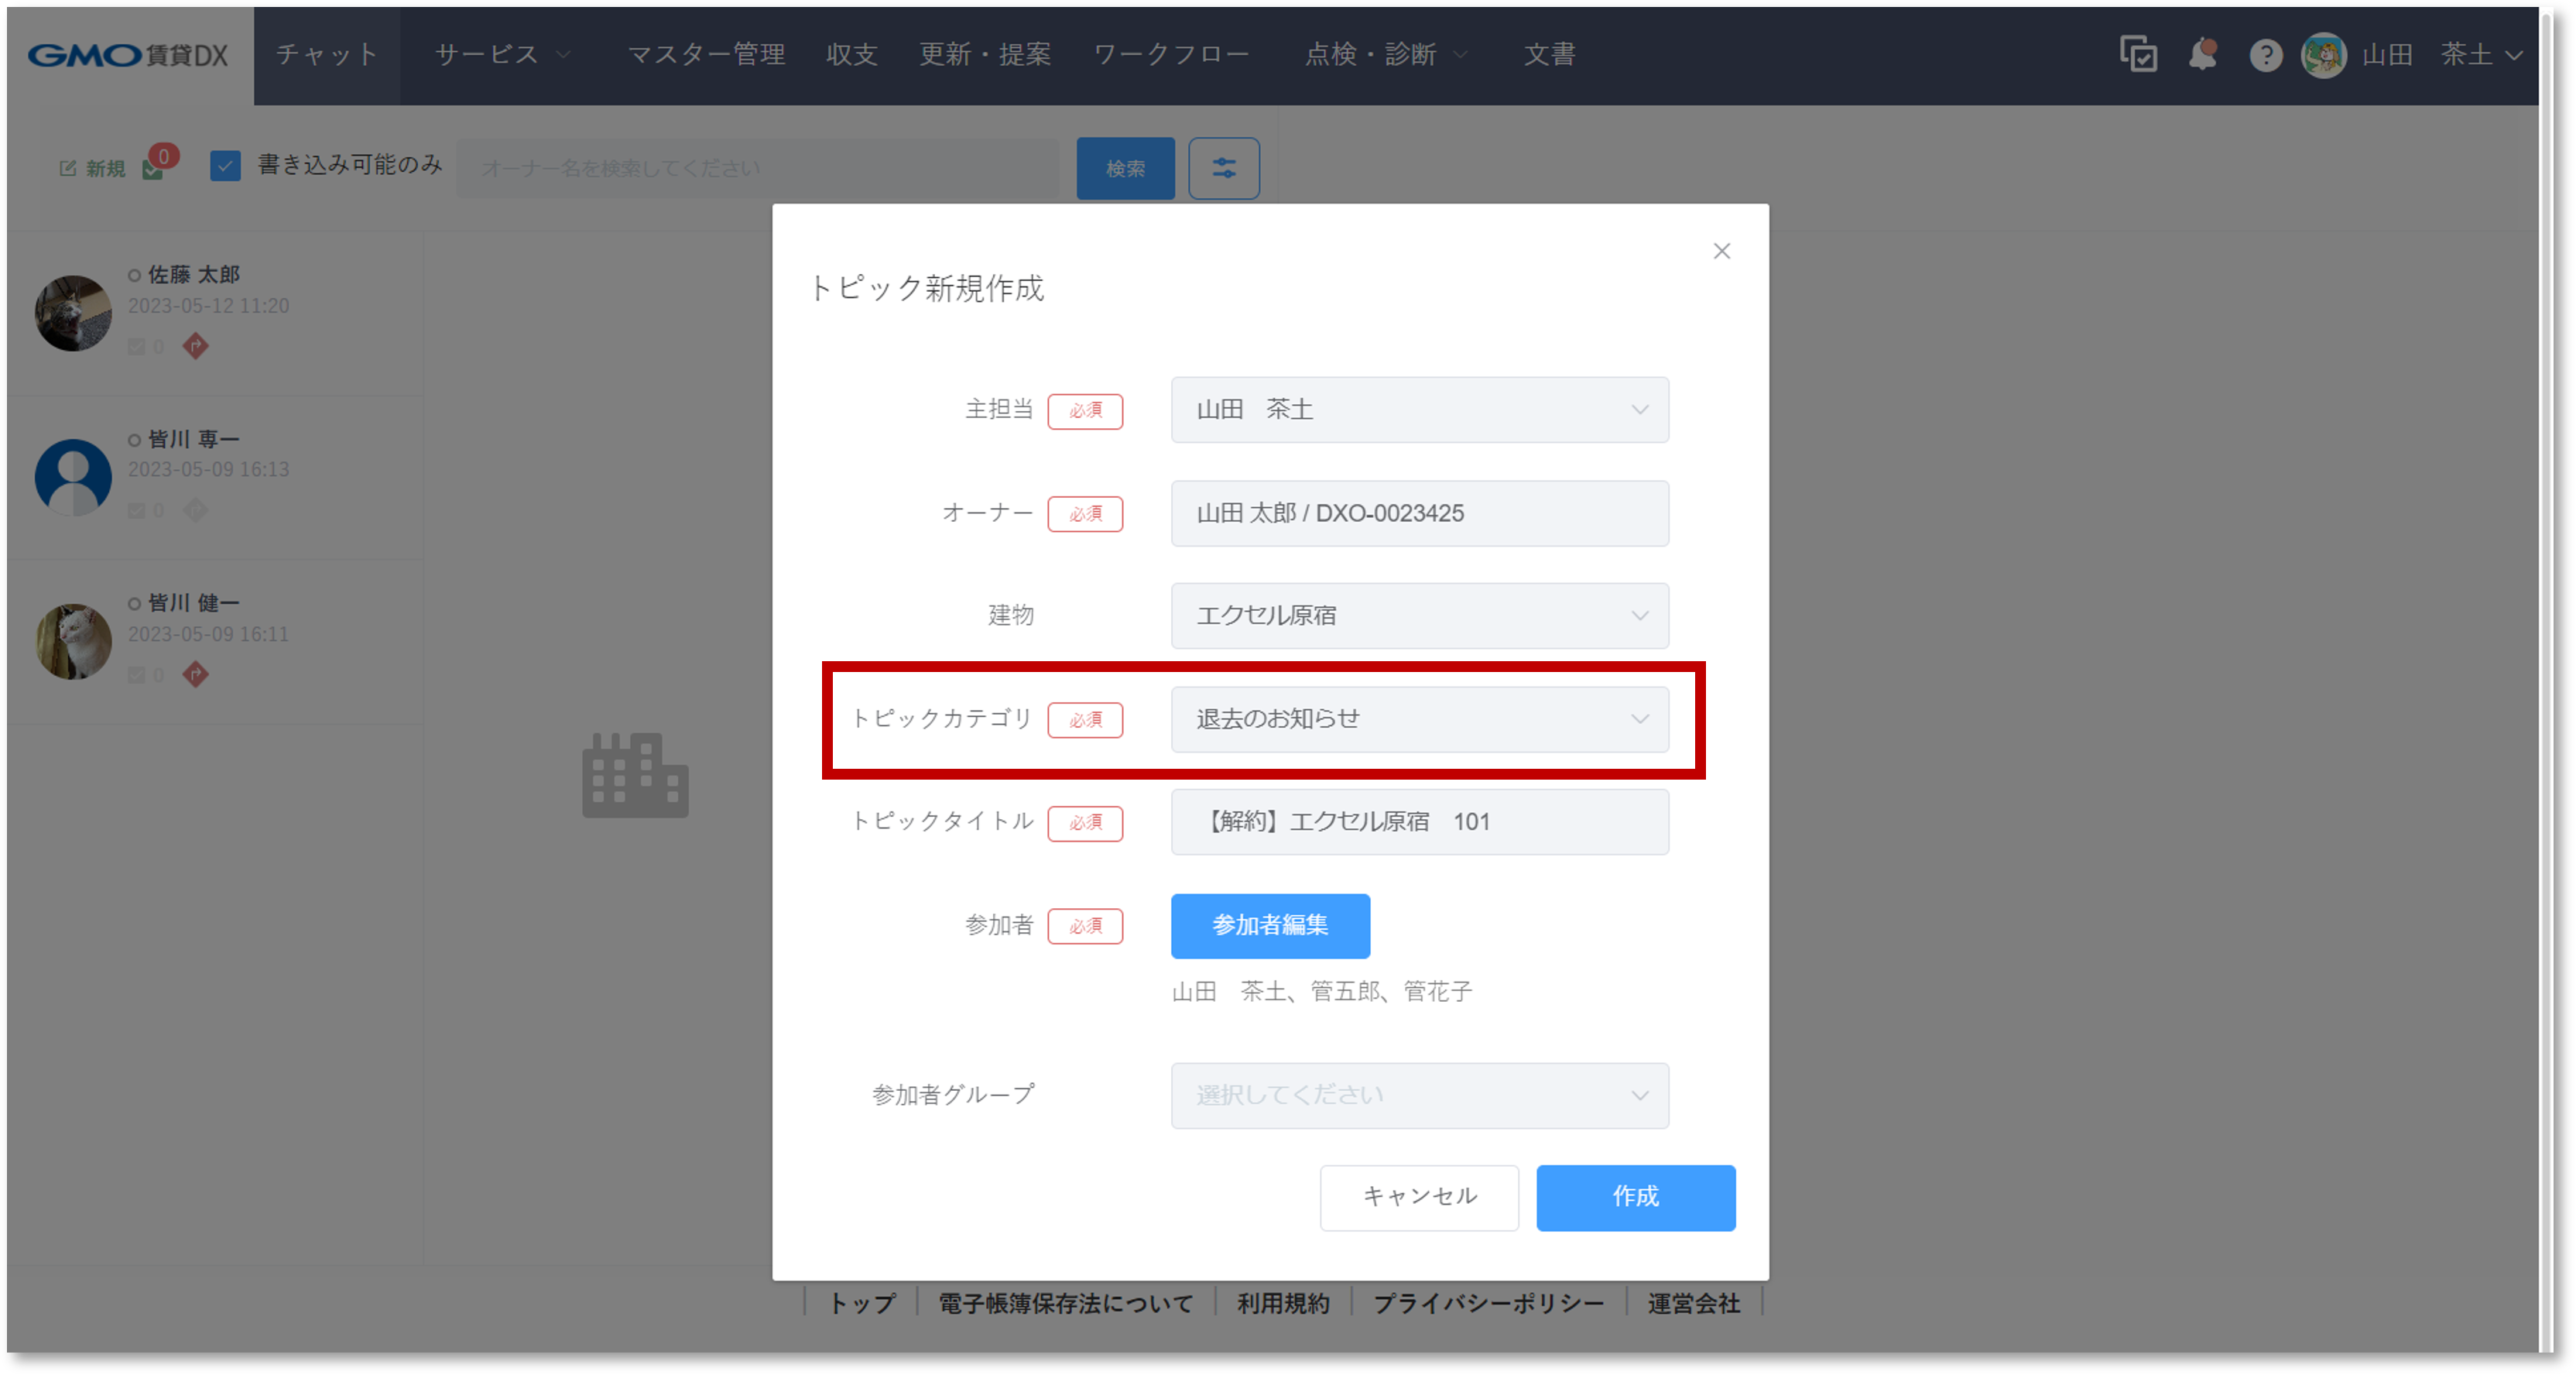The image size is (2576, 1375).
Task: Click the 参加者編集 button
Action: point(1270,926)
